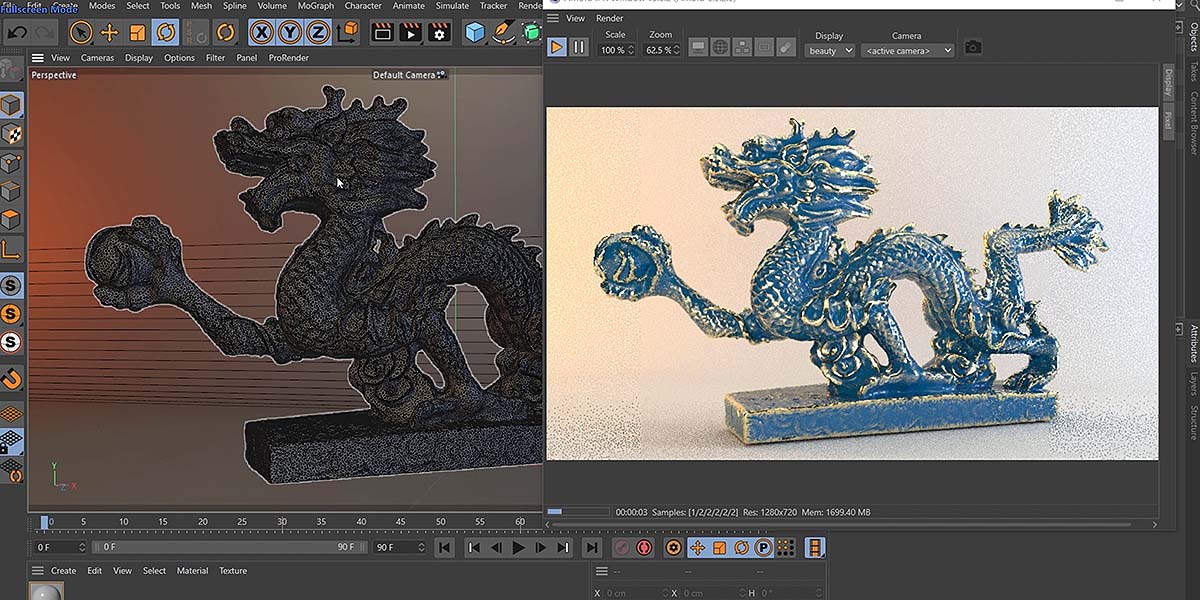Screen dimensions: 1200x600
Task: Open the Modes menu
Action: (x=102, y=6)
